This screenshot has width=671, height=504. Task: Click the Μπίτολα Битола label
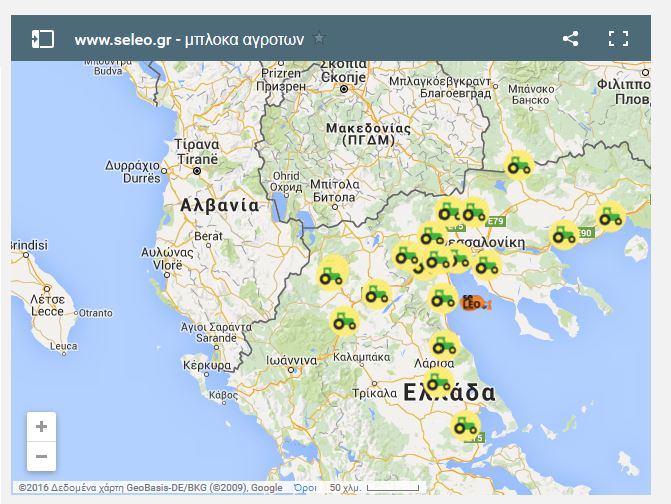coord(335,191)
